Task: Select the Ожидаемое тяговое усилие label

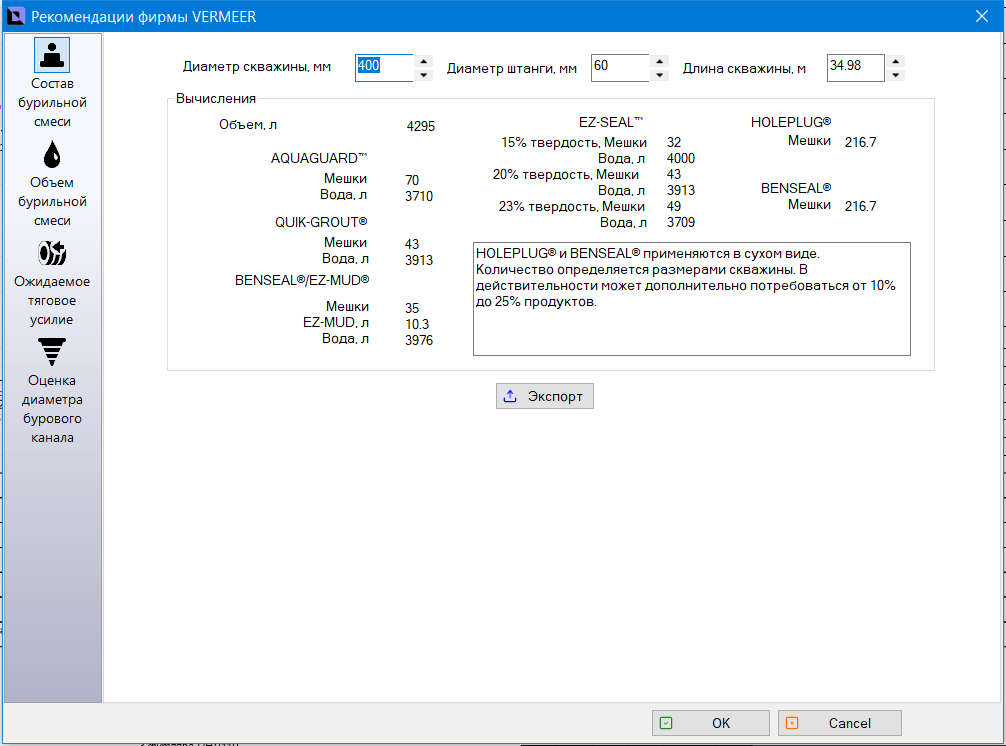Action: pos(52,300)
